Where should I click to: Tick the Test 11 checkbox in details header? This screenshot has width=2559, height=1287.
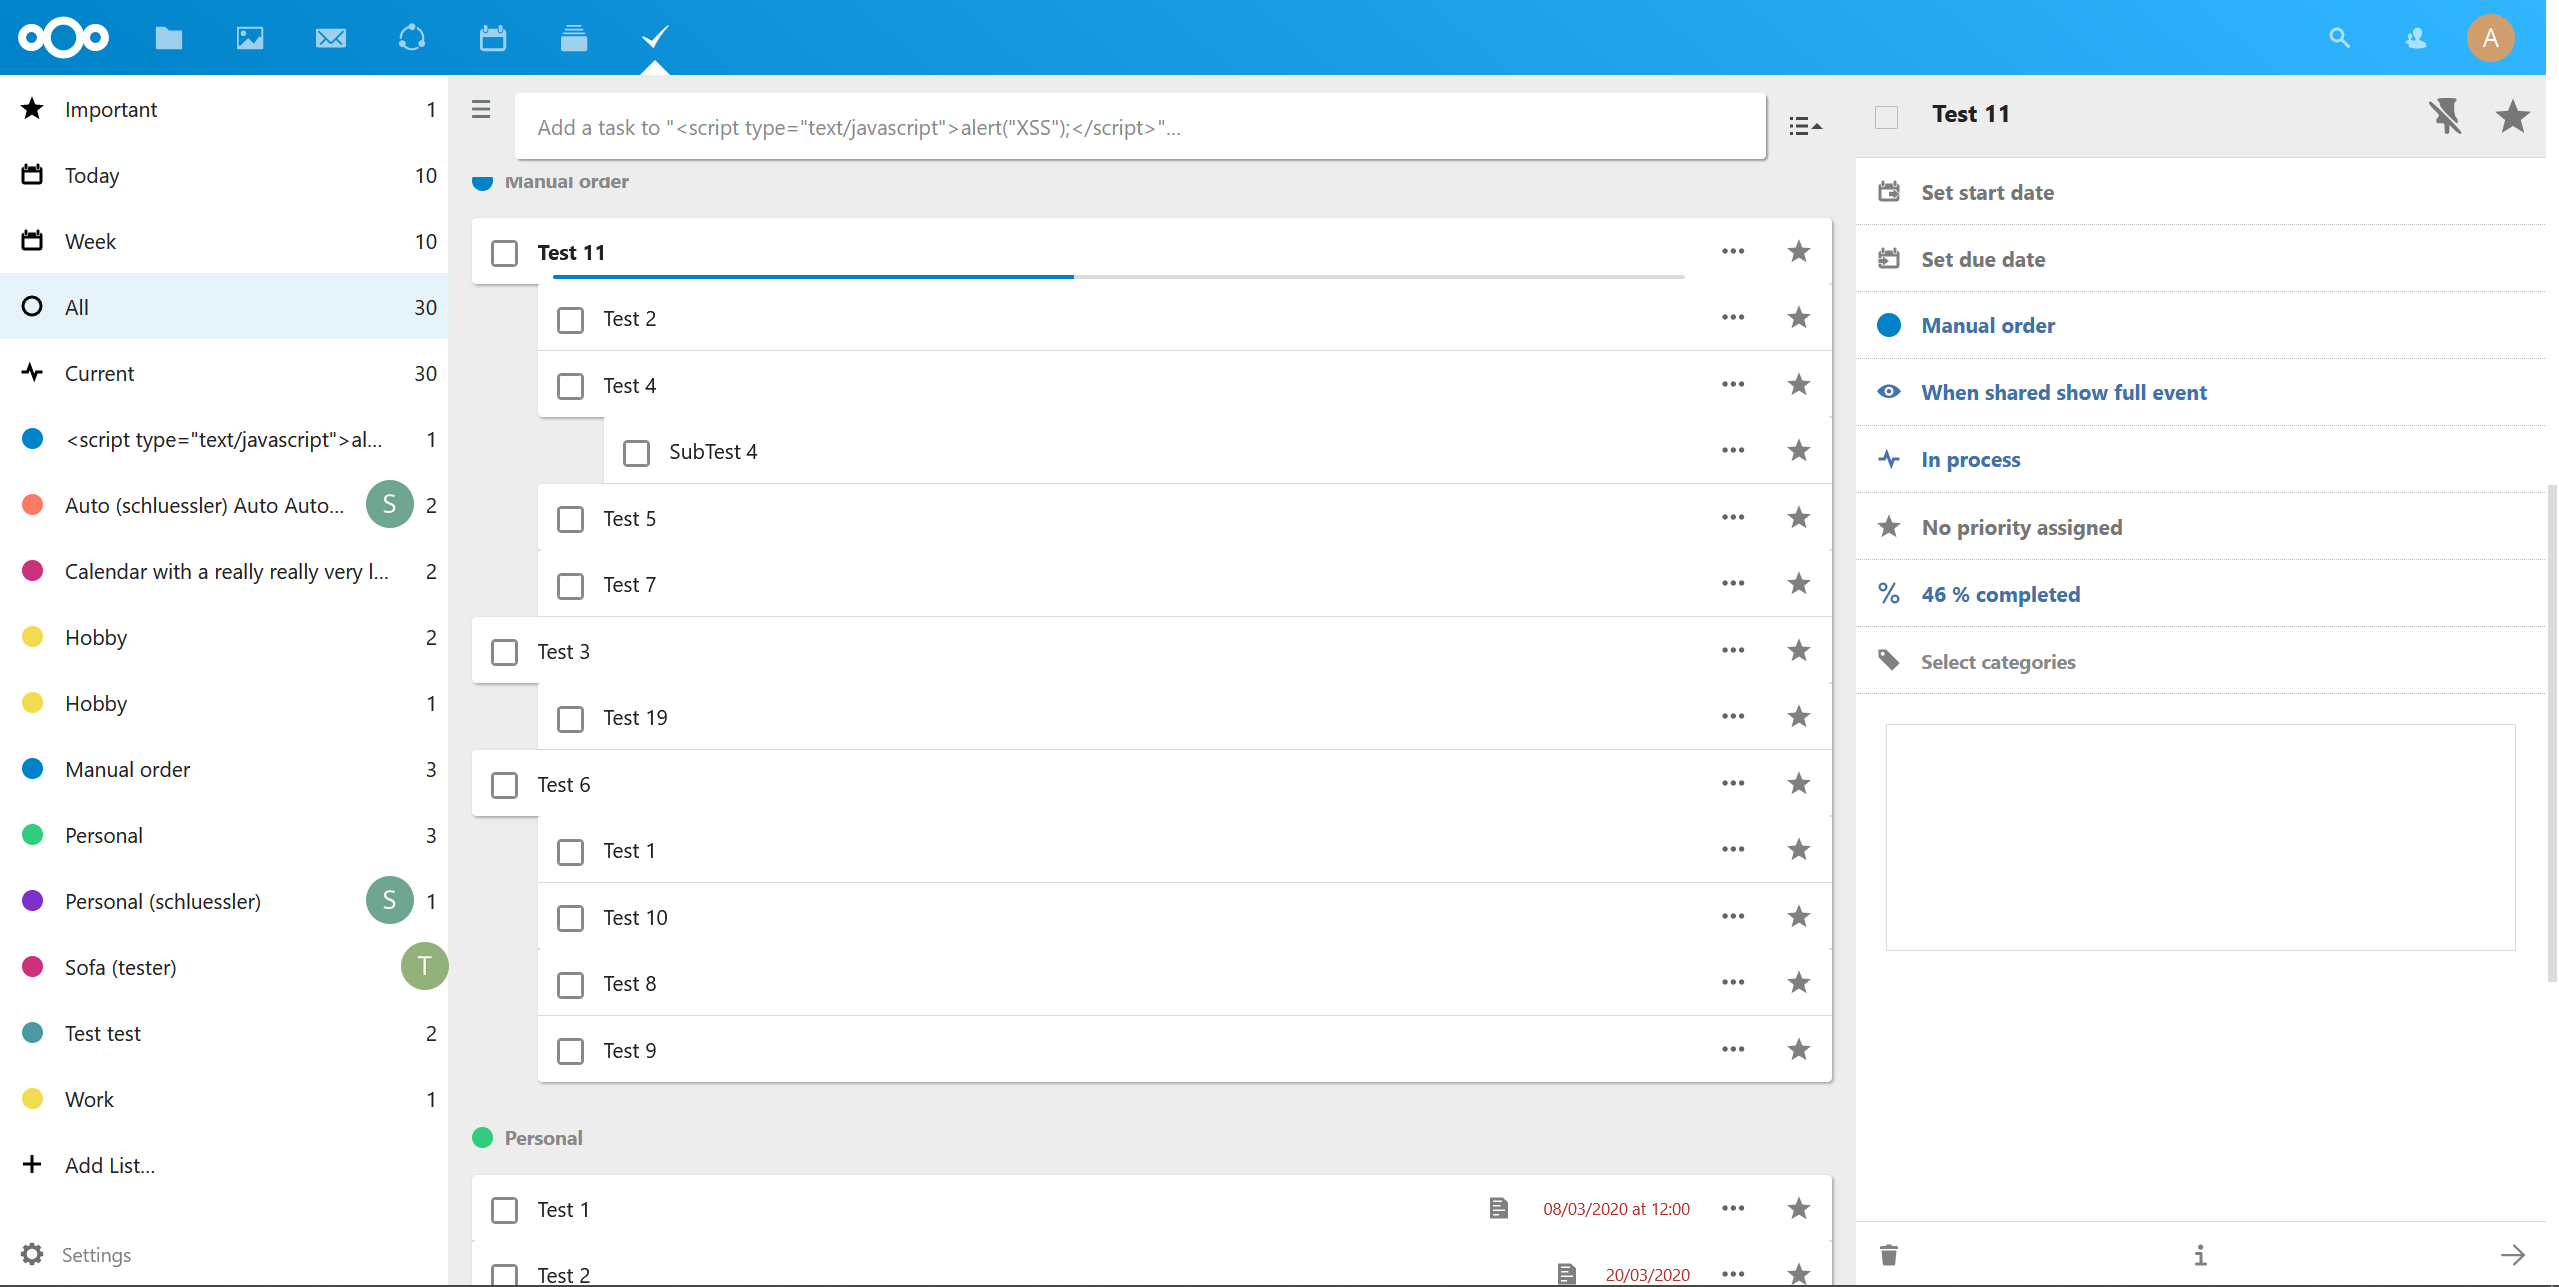1886,117
